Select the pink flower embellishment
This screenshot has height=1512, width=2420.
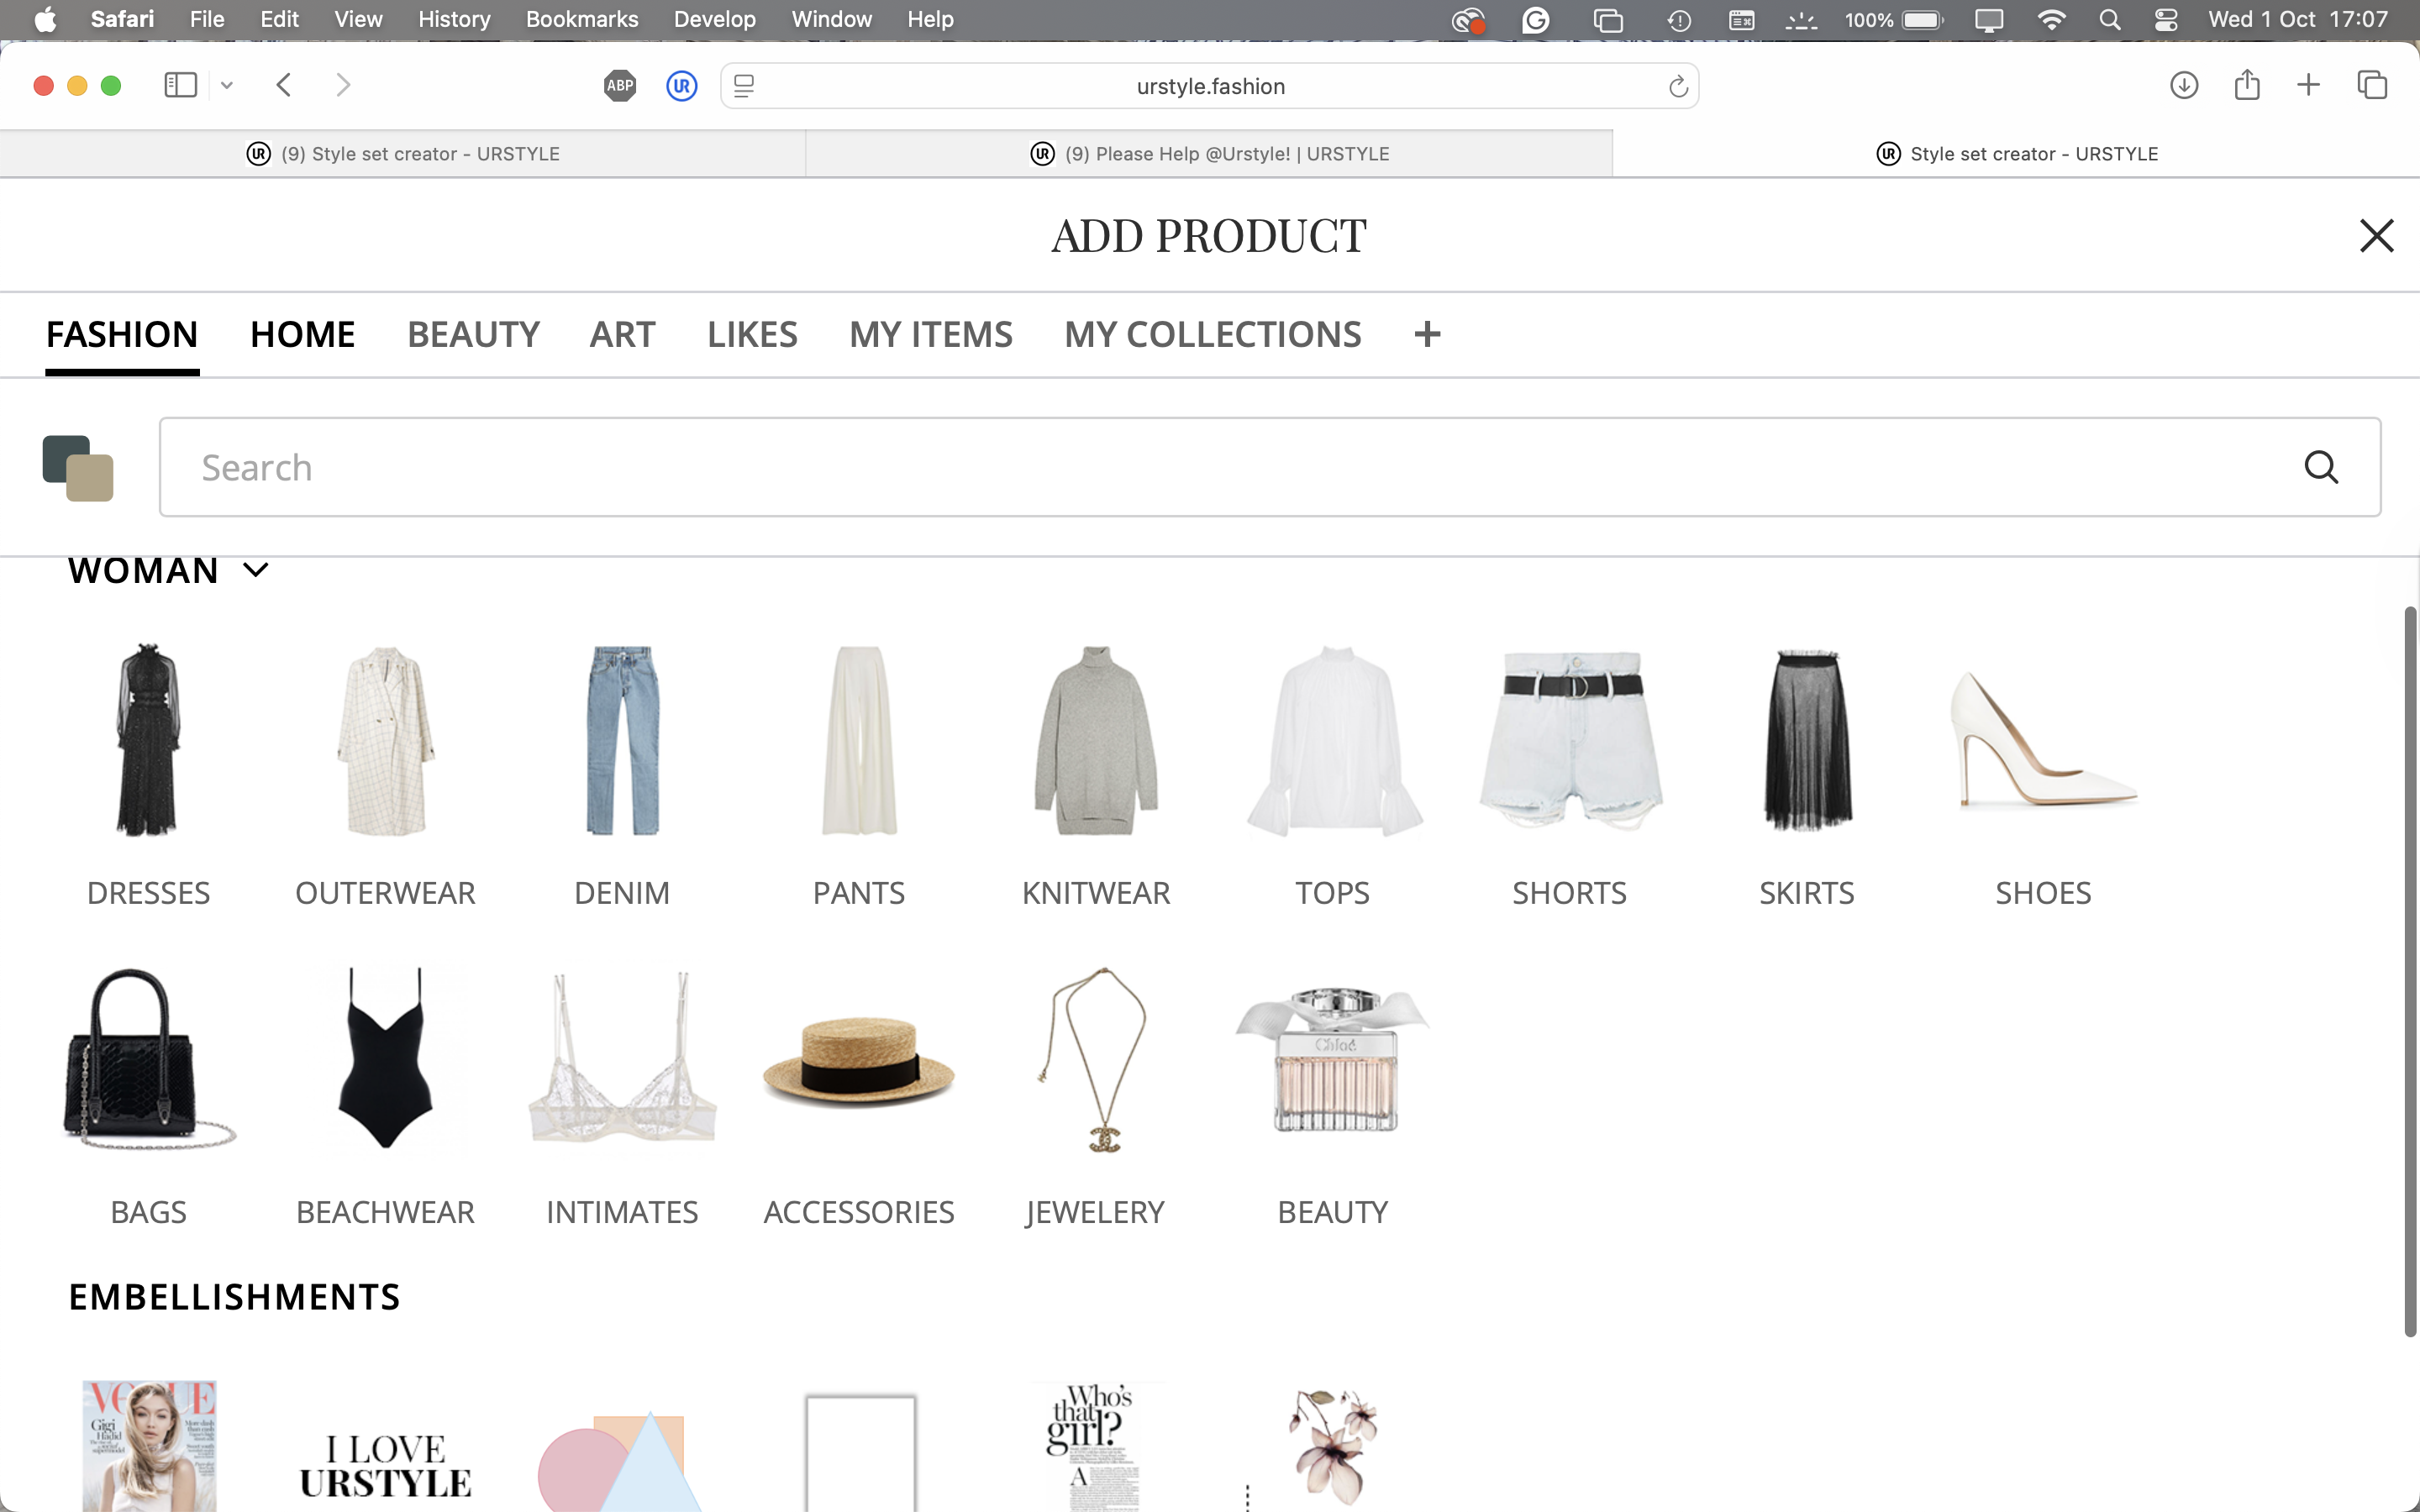tap(1333, 1446)
